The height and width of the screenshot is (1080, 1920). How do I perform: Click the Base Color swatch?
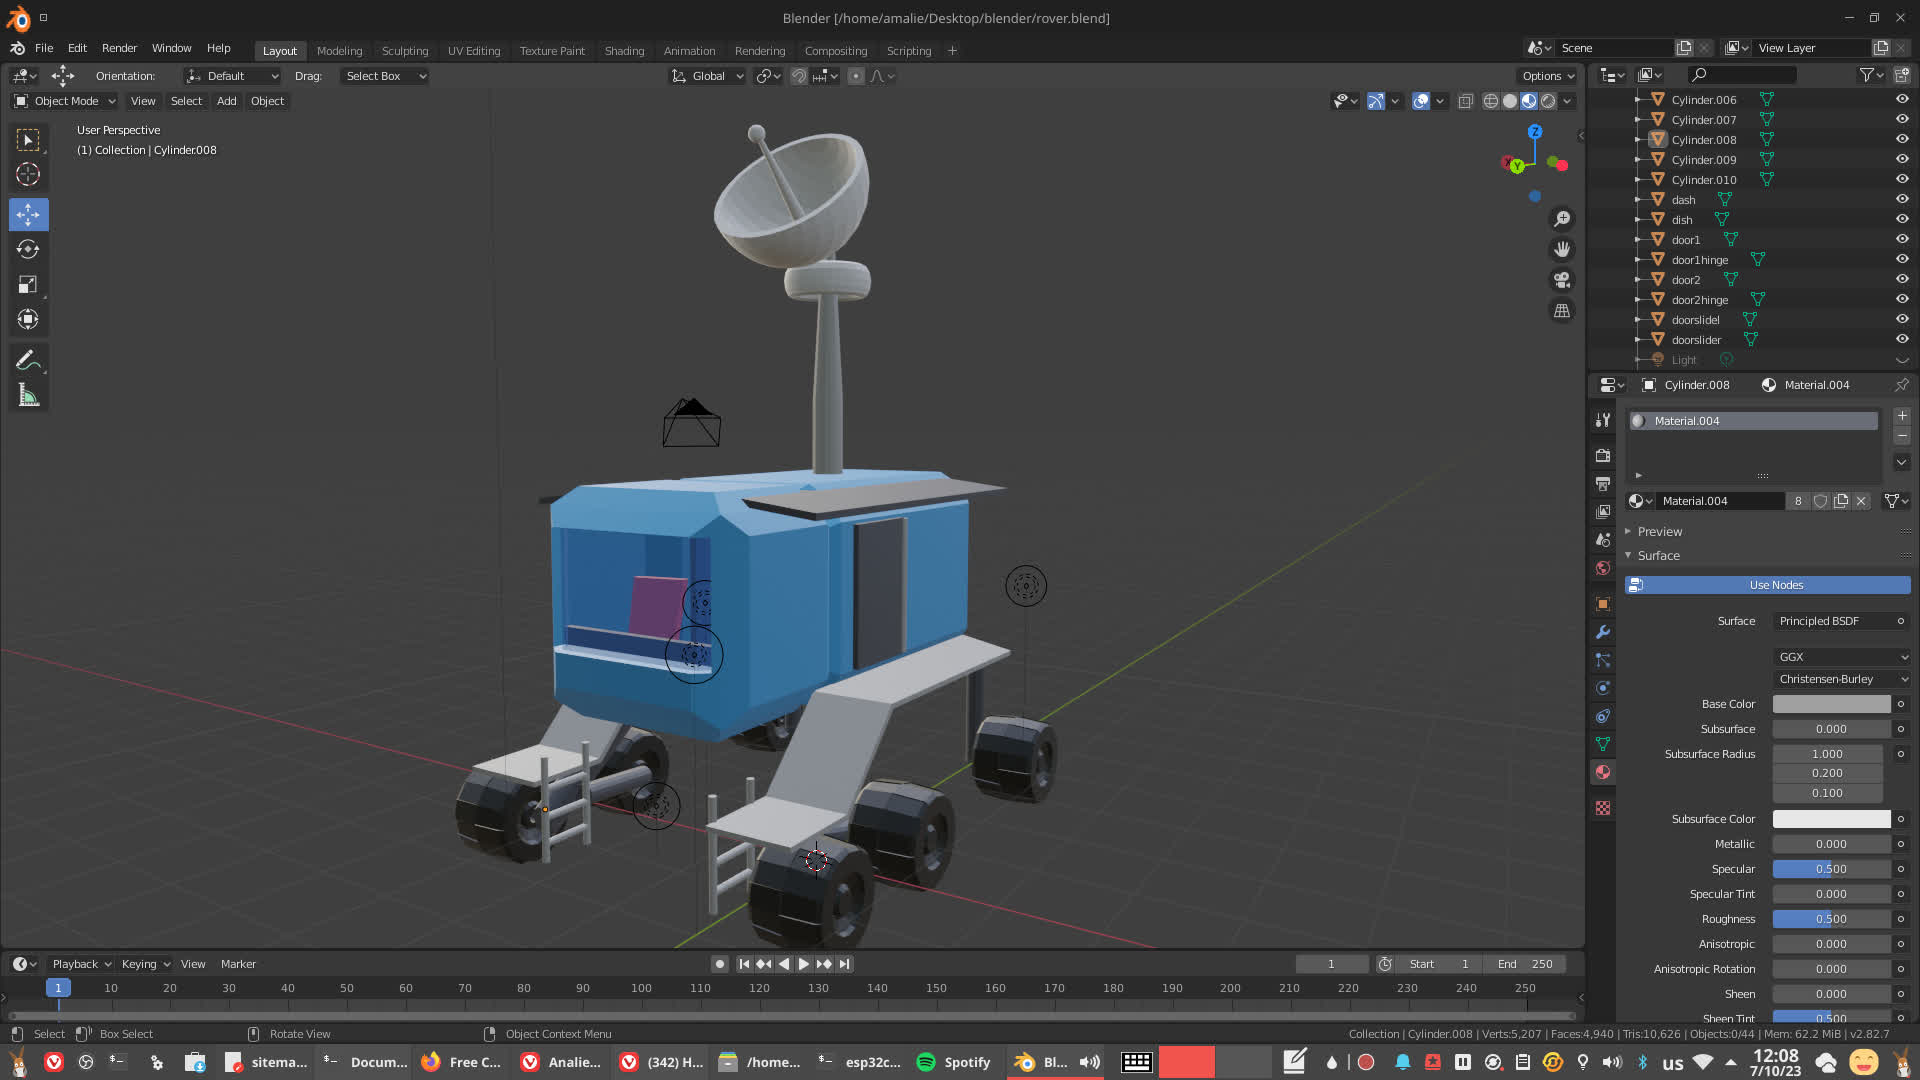pos(1831,704)
